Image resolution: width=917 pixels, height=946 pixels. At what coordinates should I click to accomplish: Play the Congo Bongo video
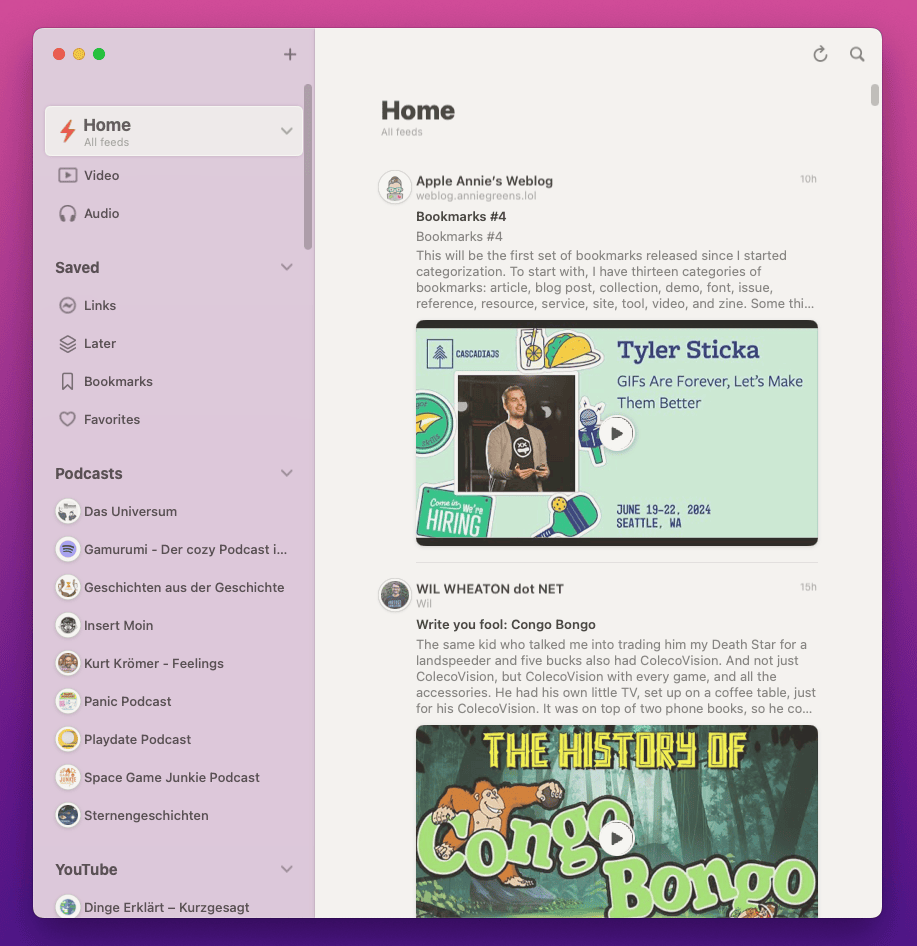pyautogui.click(x=617, y=839)
